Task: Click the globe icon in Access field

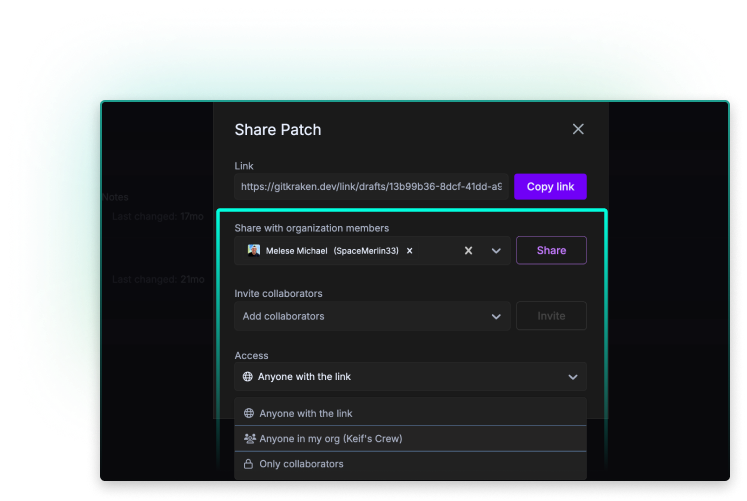Action: 248,377
